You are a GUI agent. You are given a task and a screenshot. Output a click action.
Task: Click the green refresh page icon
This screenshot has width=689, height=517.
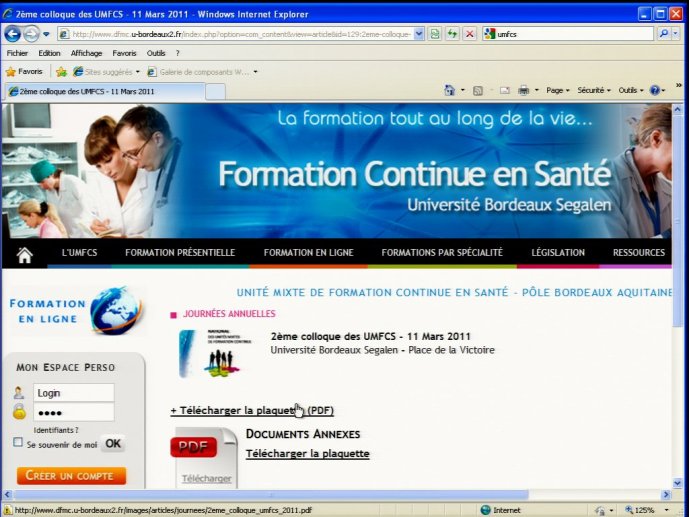[452, 34]
